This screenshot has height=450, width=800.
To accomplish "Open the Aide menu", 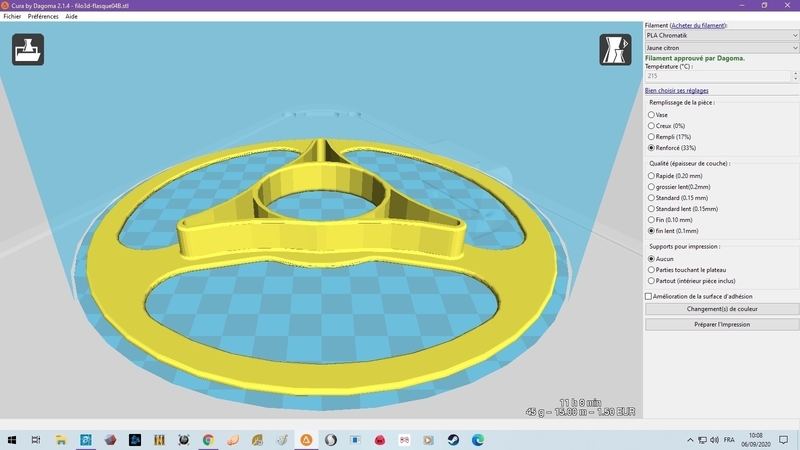I will click(x=71, y=16).
